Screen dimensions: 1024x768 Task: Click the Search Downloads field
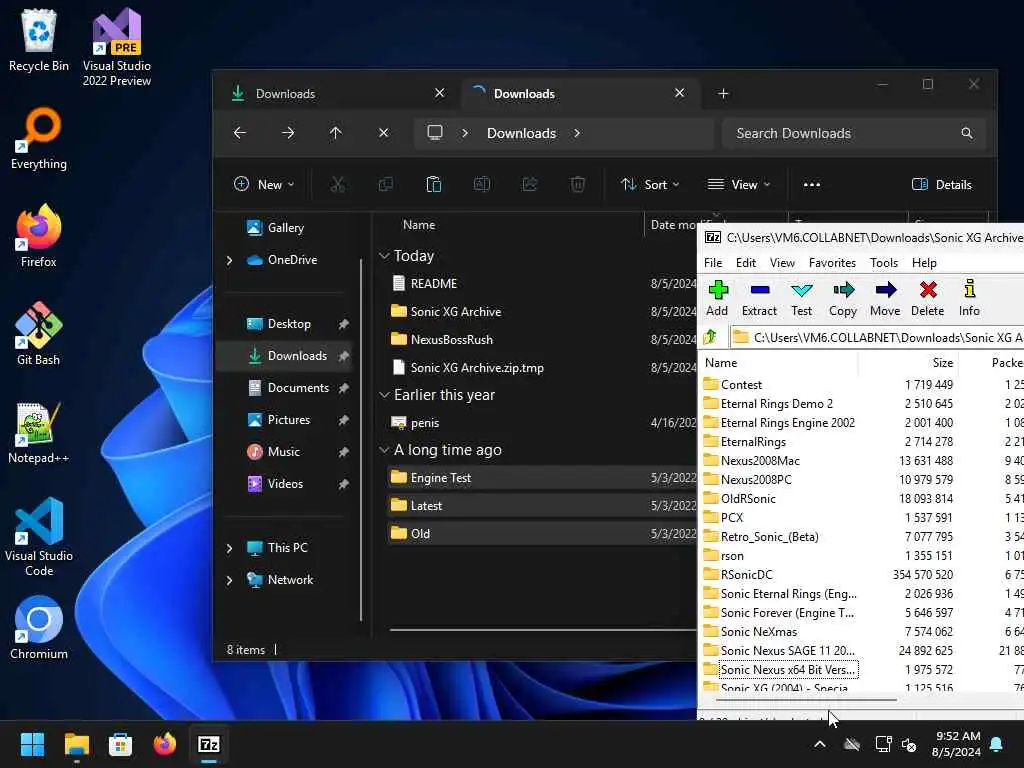pos(854,133)
